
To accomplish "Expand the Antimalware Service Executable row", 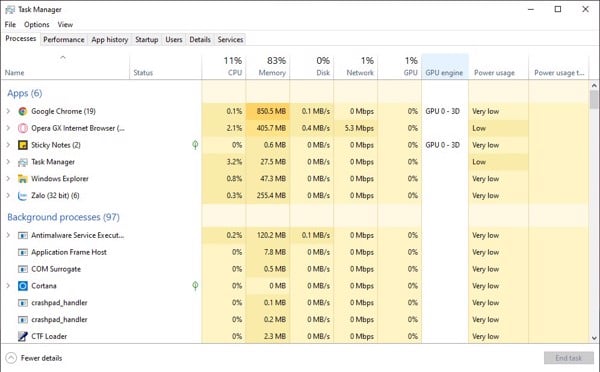I will 8,235.
